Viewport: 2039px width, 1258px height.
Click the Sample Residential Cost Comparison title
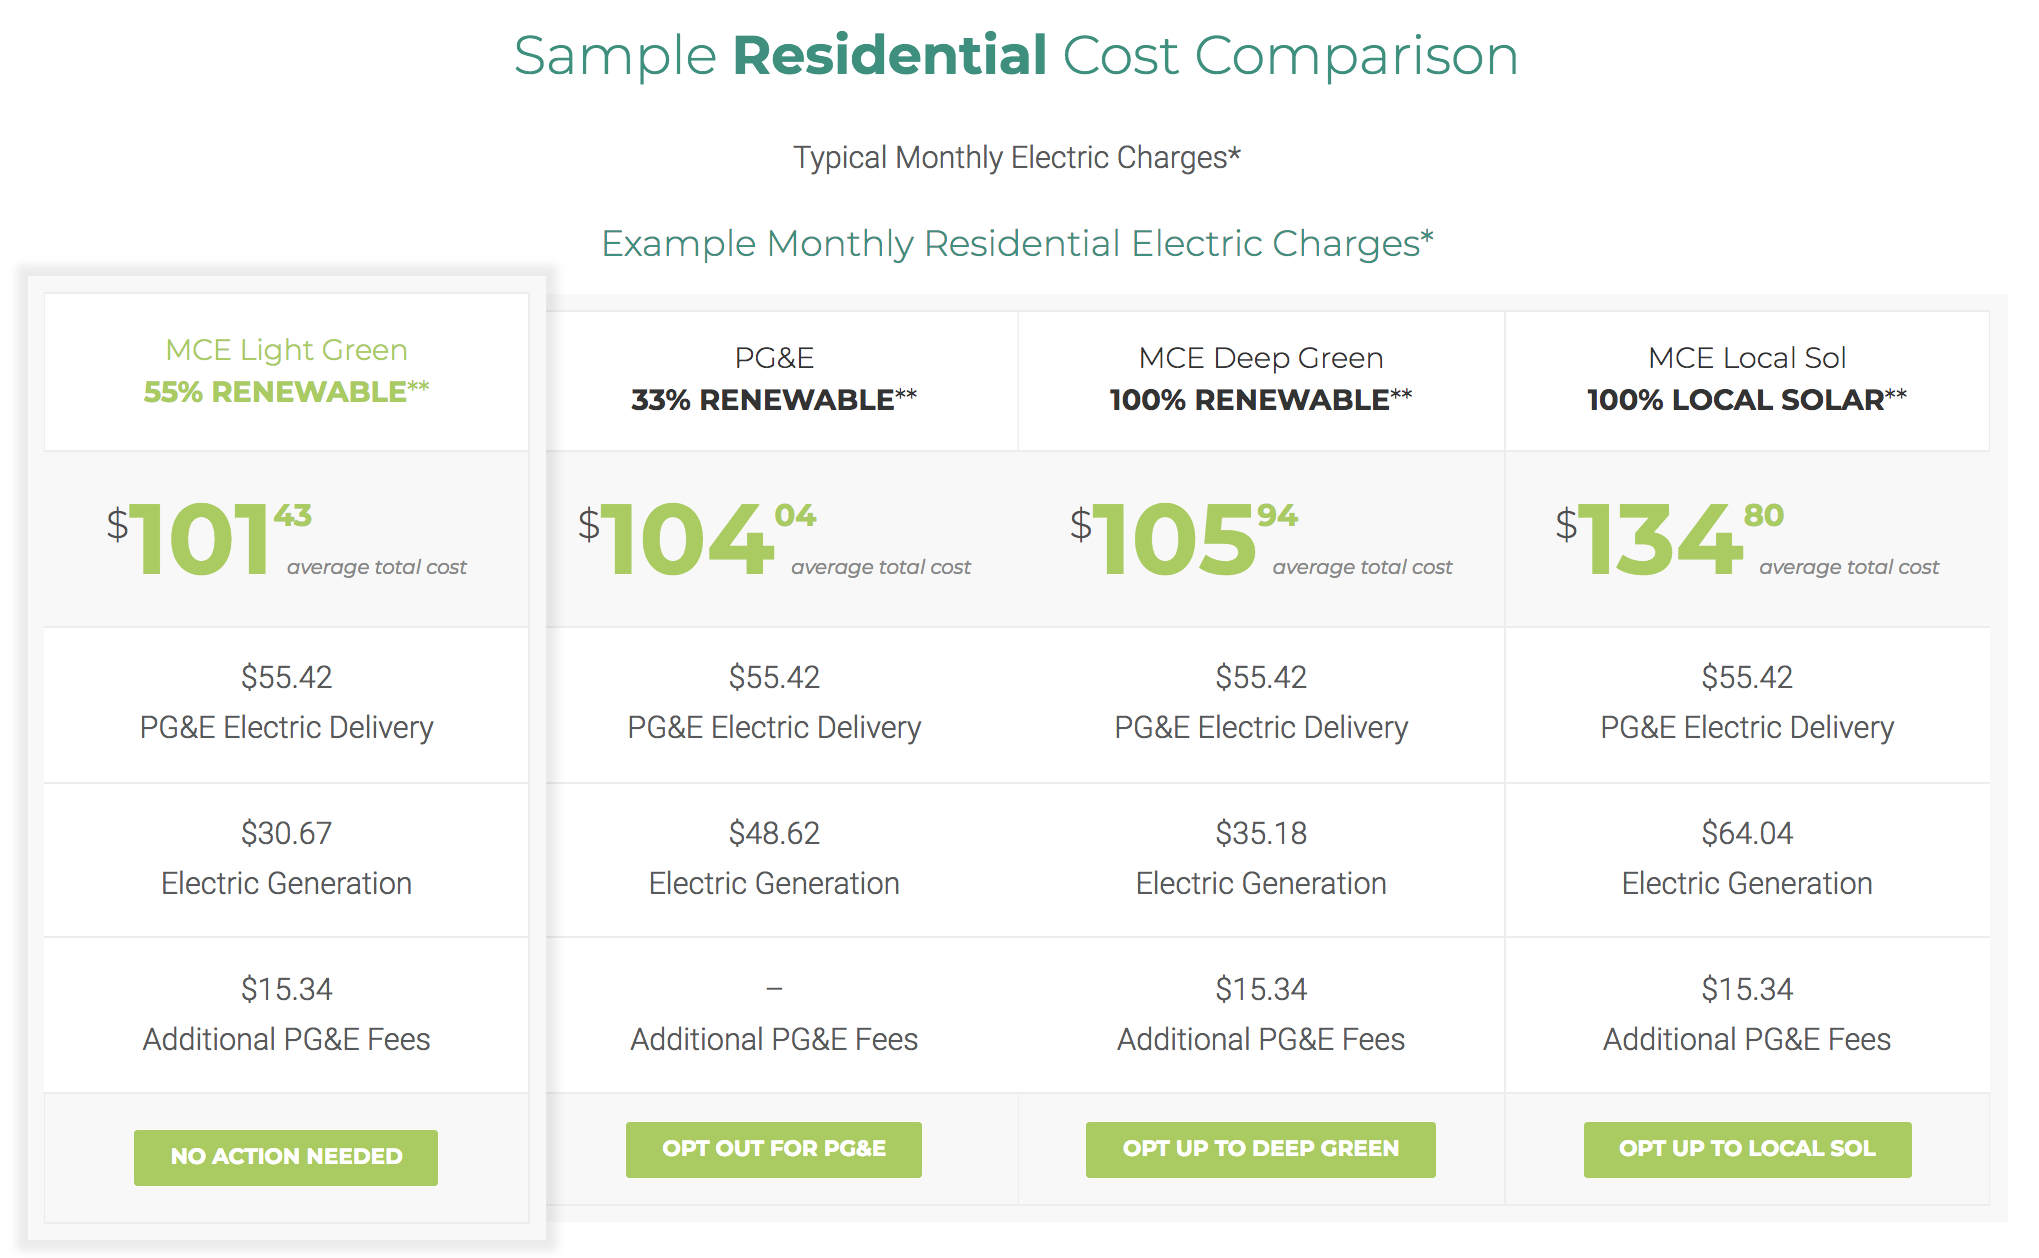pyautogui.click(x=1016, y=55)
